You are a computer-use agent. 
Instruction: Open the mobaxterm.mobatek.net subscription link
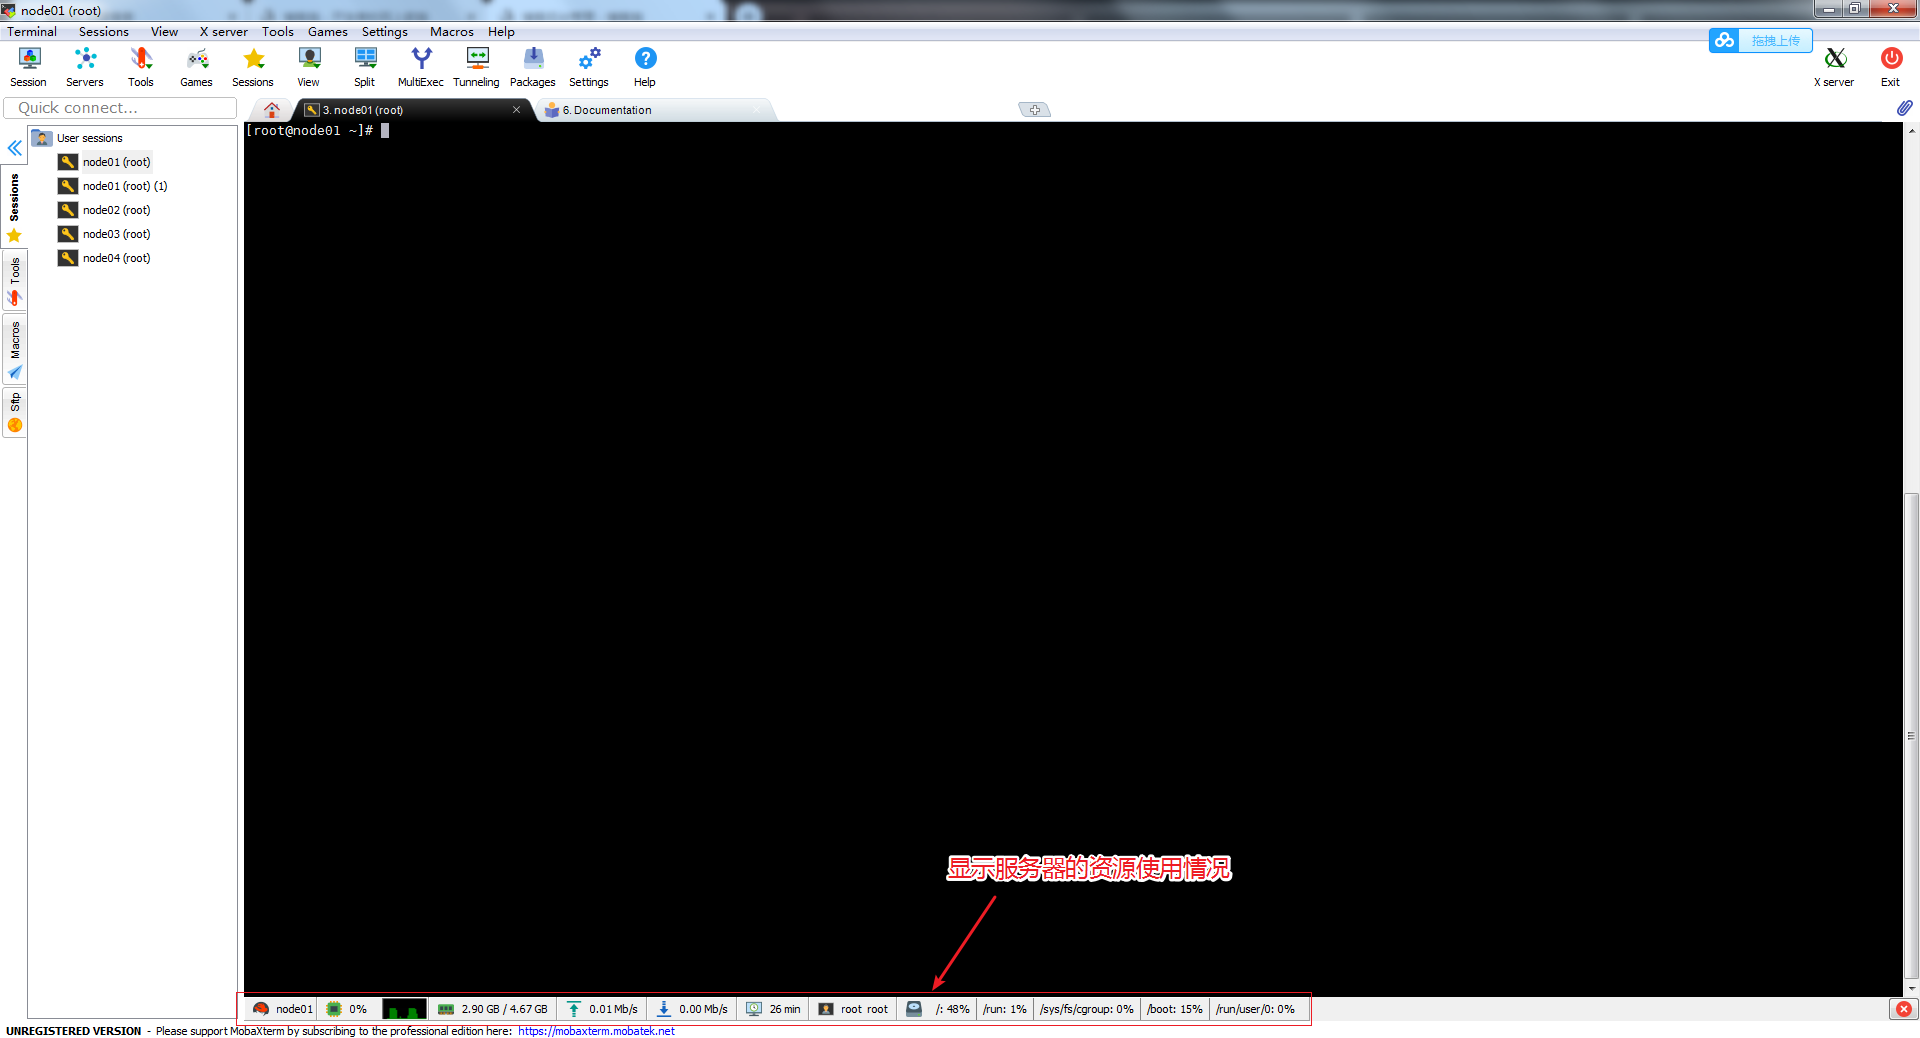[595, 1030]
